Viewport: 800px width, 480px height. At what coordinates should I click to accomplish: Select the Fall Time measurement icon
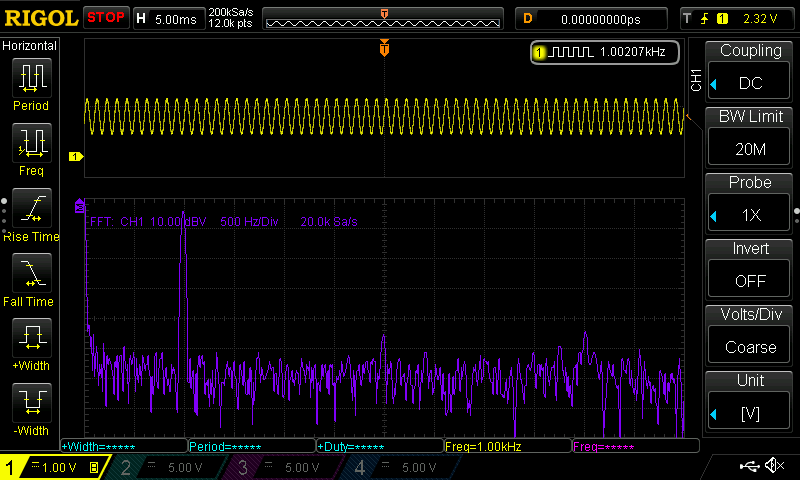[x=30, y=273]
